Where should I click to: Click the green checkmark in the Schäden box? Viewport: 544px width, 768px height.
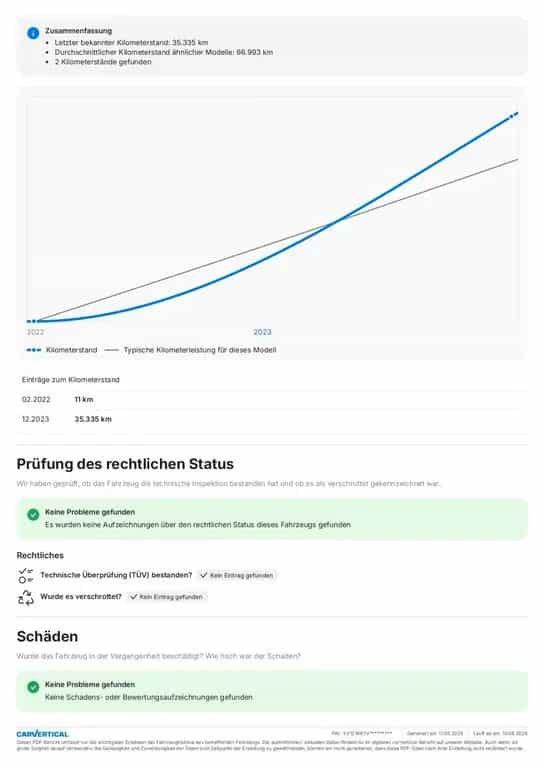tap(33, 687)
